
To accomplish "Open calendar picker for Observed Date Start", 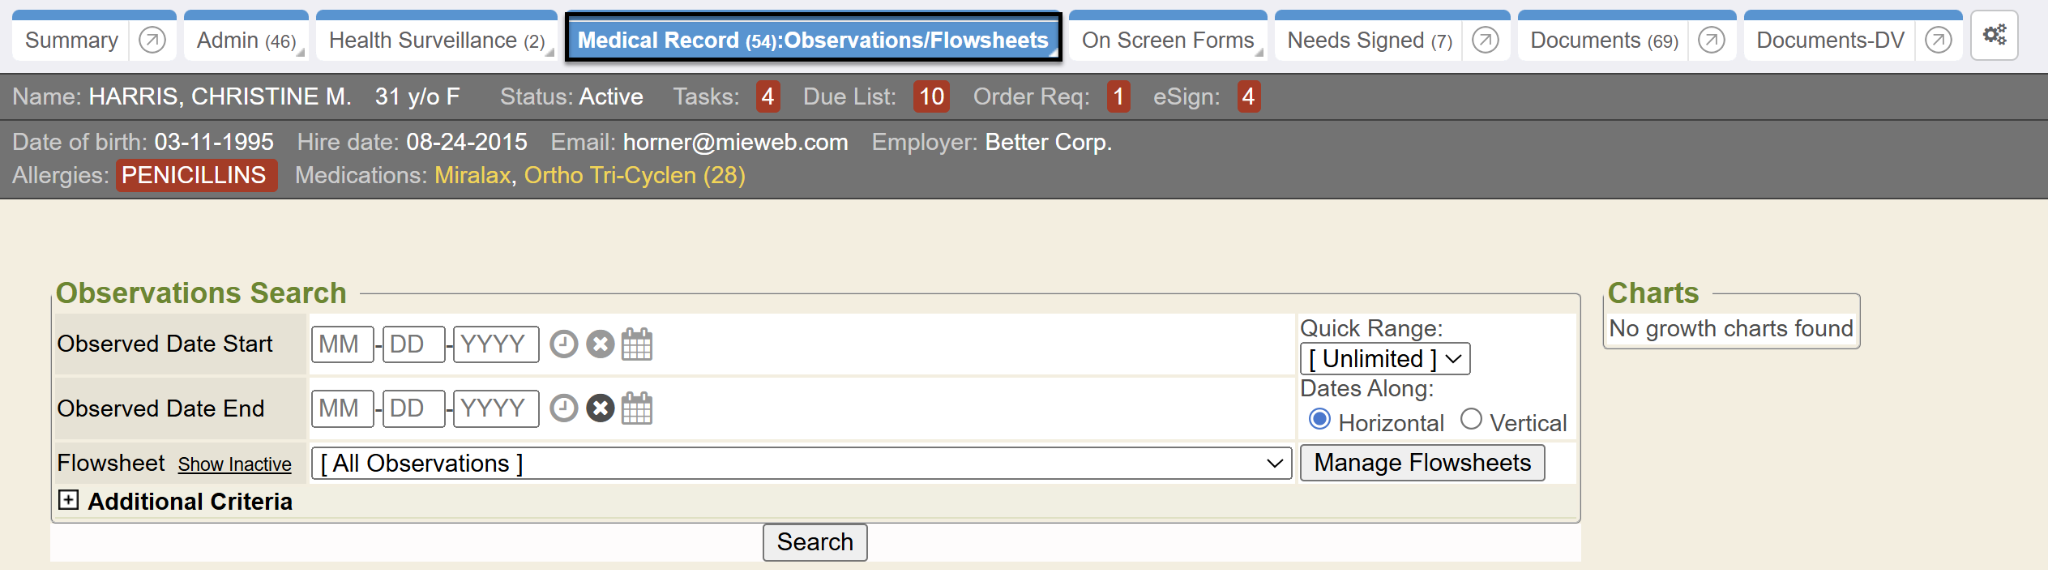I will pos(637,345).
